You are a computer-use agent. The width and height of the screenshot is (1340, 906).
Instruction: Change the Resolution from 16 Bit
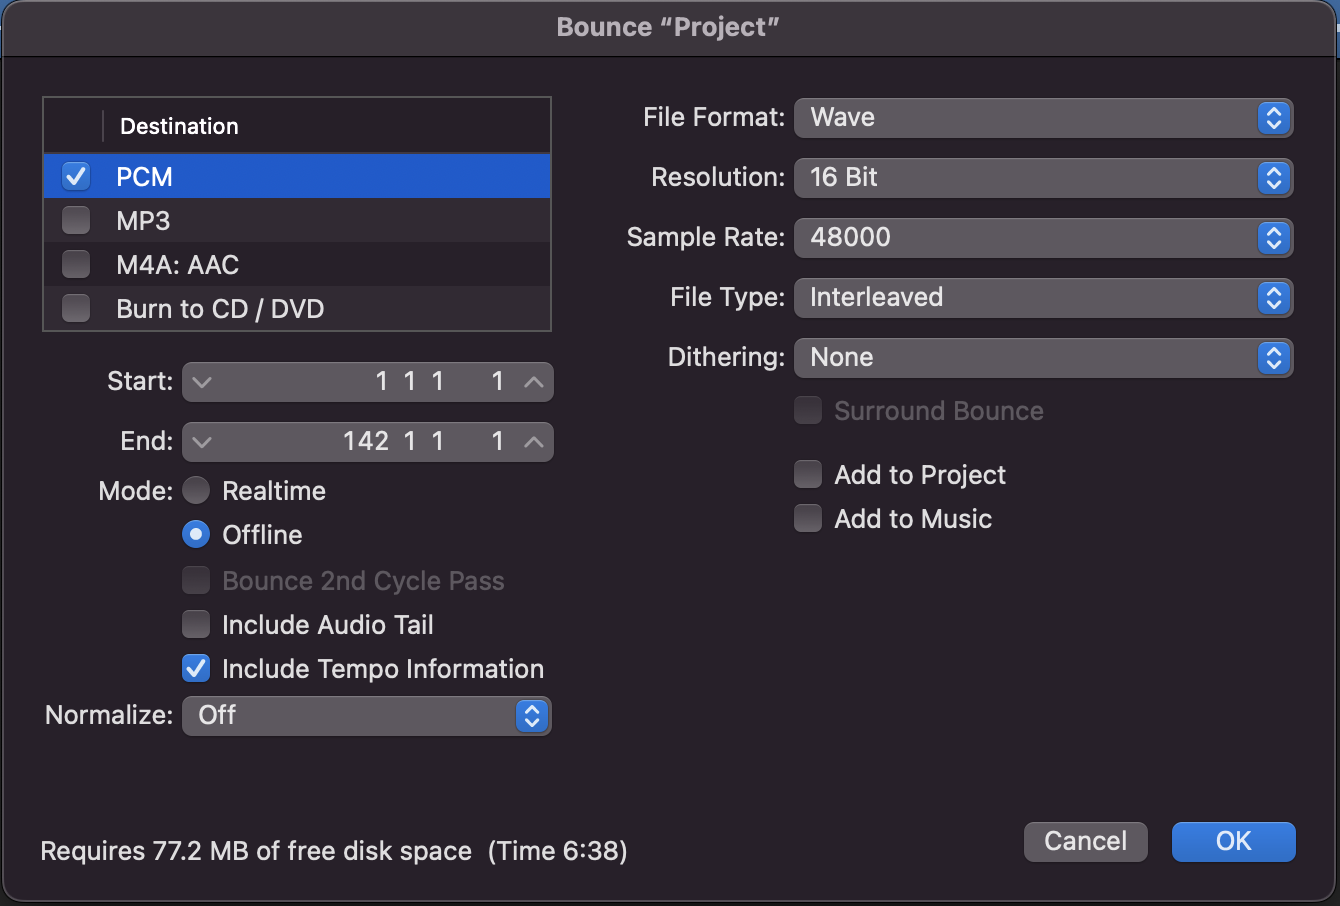coord(1043,178)
